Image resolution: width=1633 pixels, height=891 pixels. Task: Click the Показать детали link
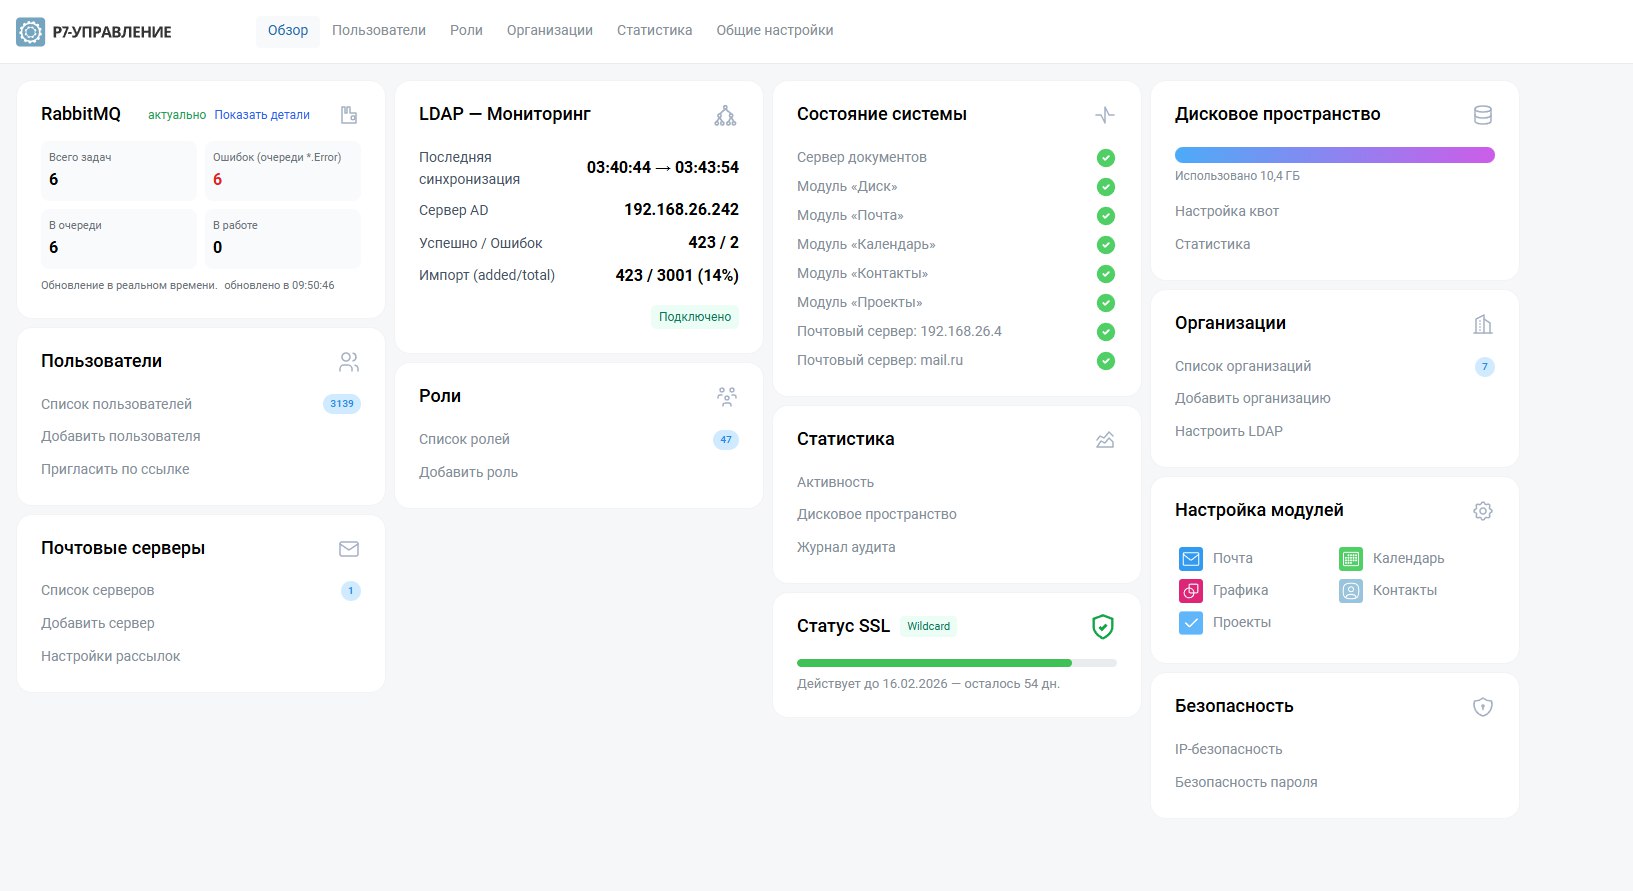[x=262, y=115]
